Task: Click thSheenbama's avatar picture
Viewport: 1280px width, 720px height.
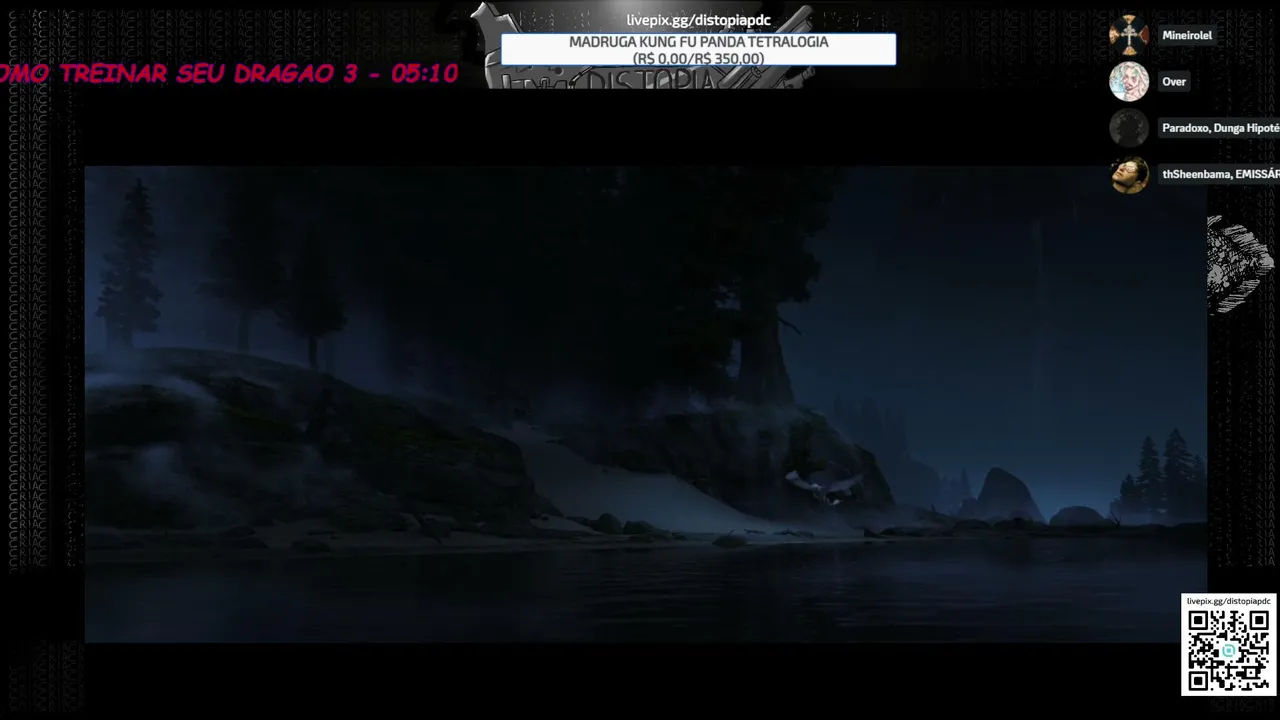Action: [1129, 174]
